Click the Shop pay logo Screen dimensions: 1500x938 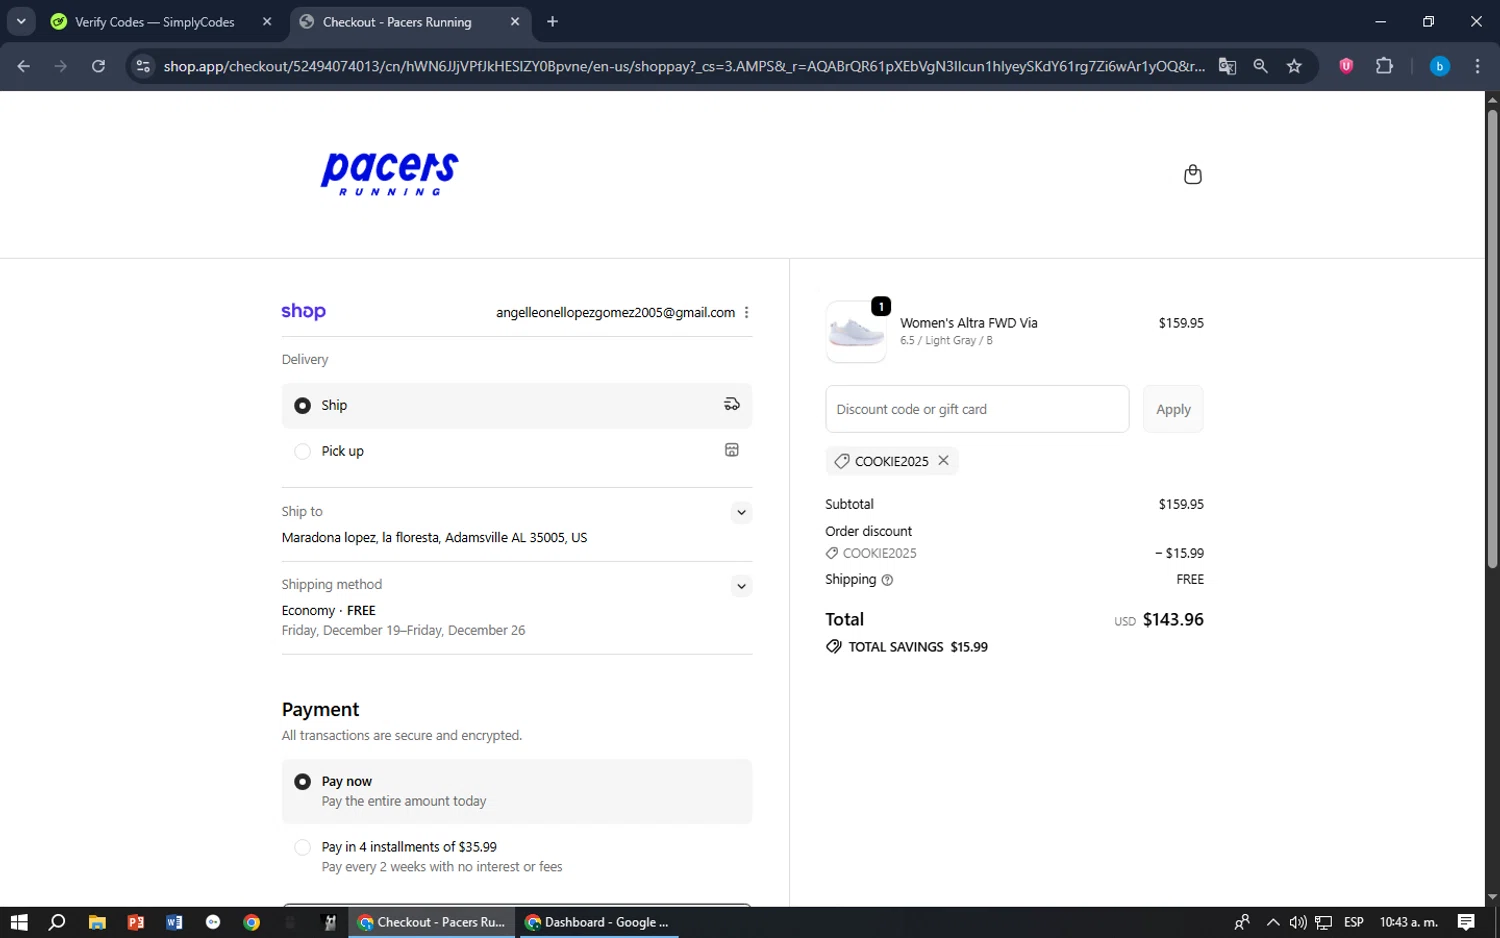pos(304,312)
